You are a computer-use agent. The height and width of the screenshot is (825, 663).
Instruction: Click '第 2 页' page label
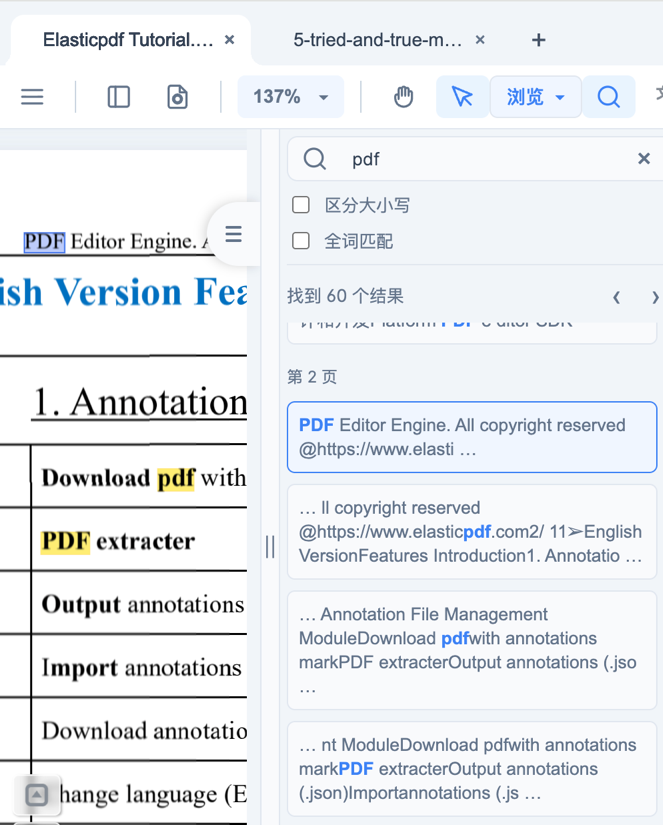(x=312, y=377)
